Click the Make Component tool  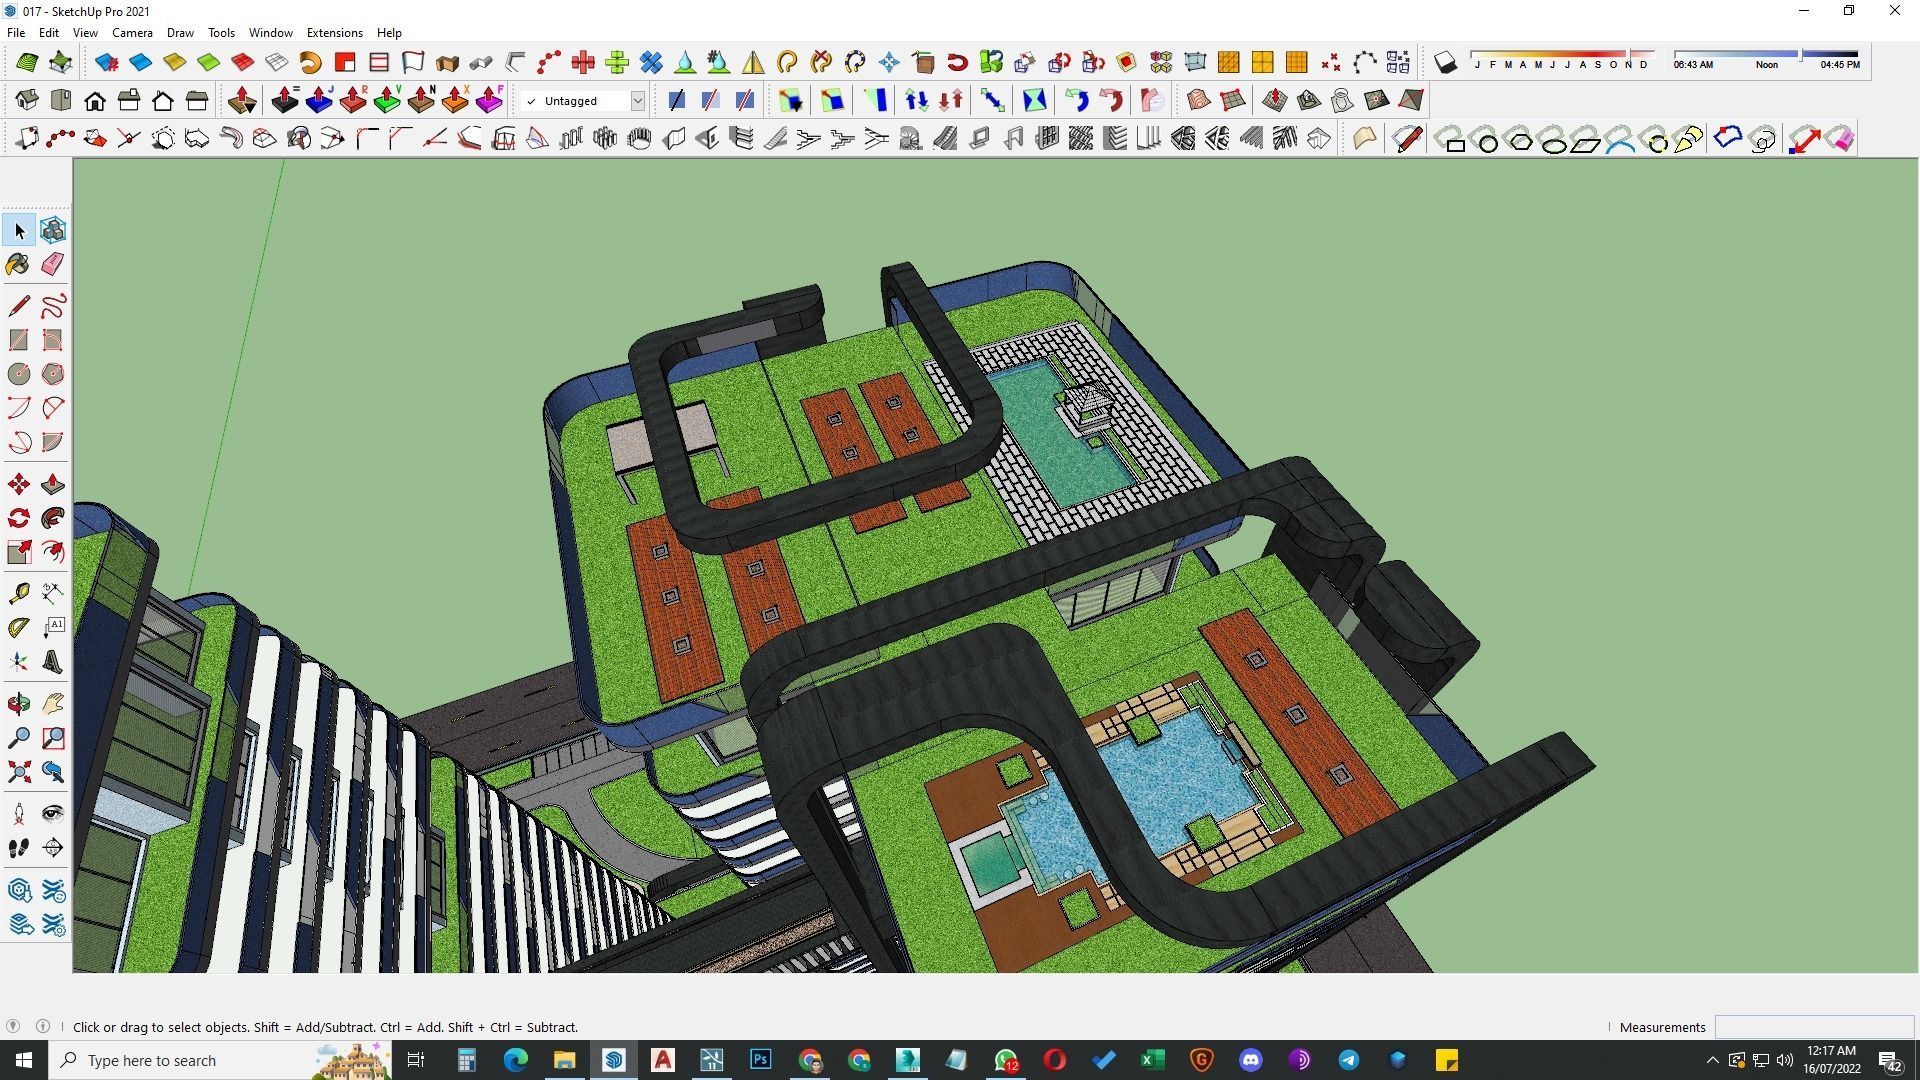[53, 231]
